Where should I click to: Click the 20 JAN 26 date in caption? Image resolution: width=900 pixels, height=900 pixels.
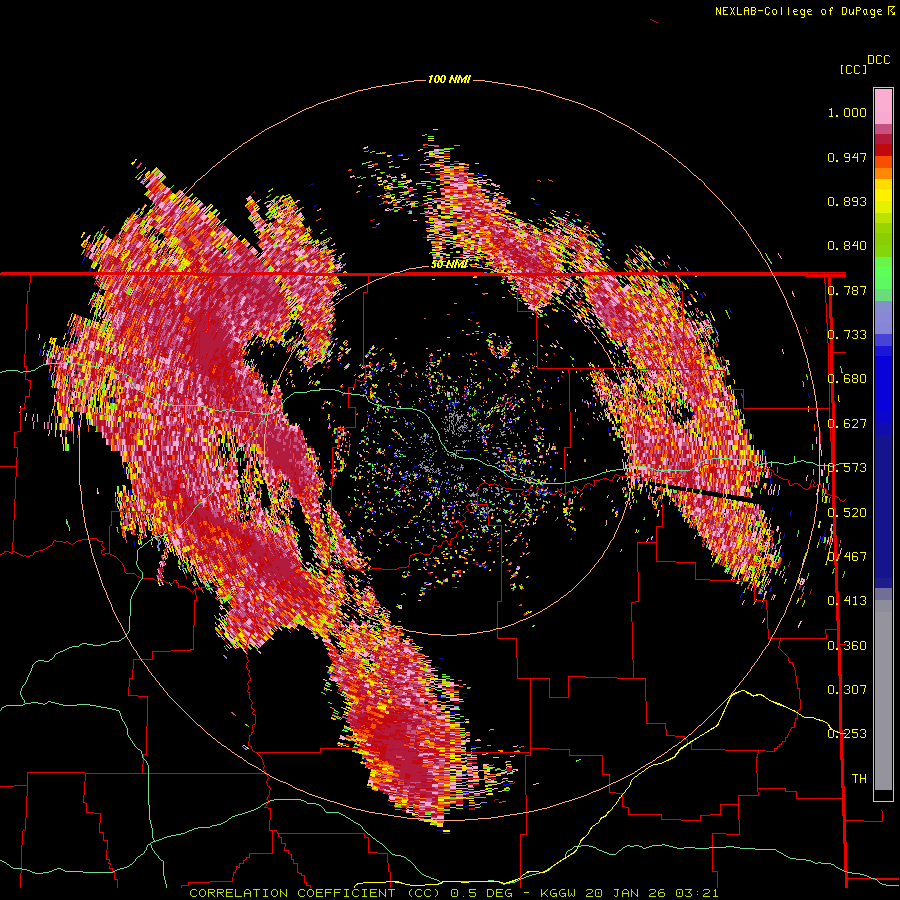(x=627, y=893)
